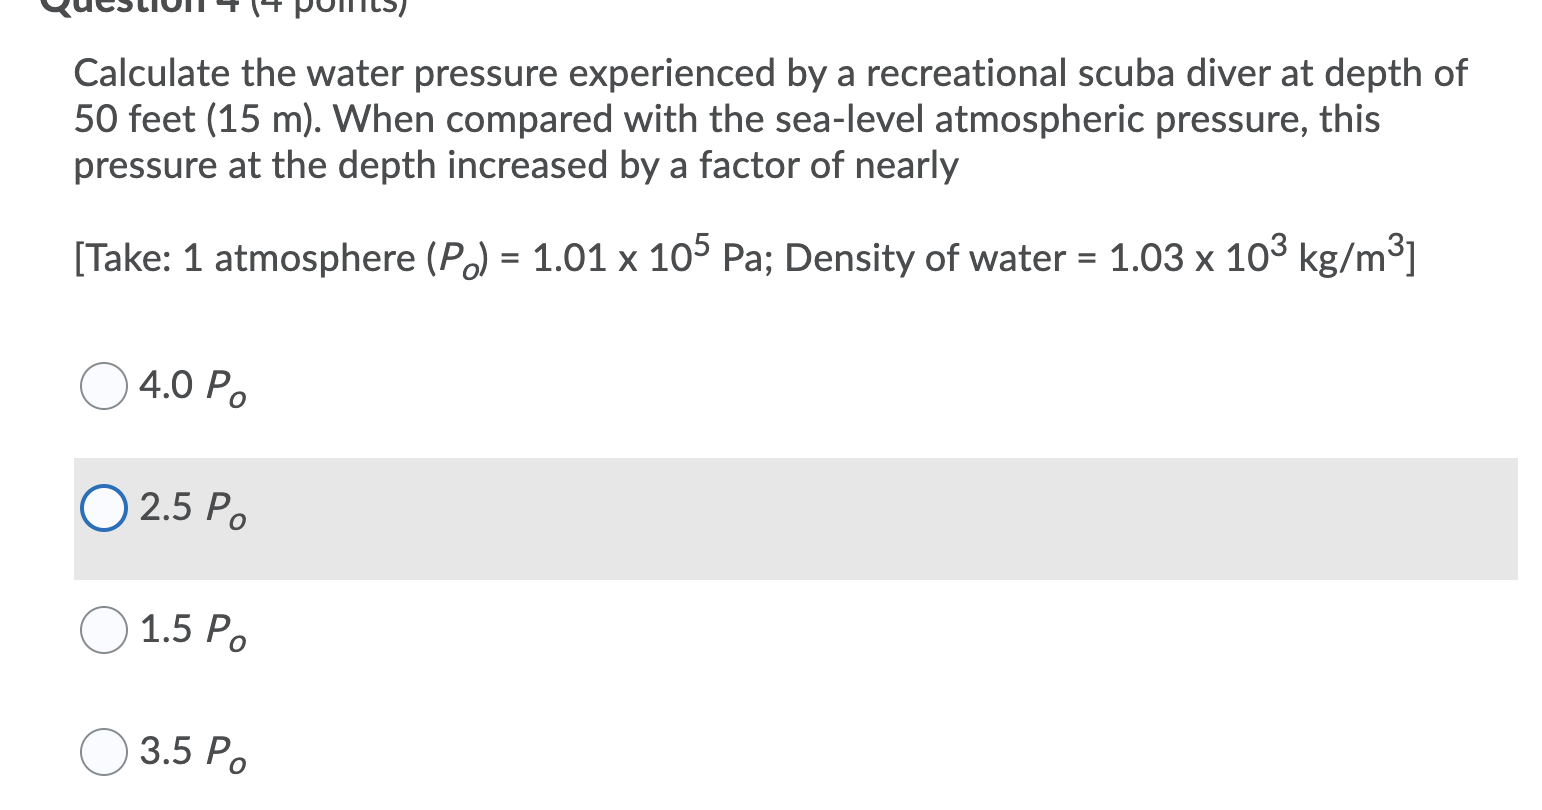Click the circle next to 2.5 Po
Image resolution: width=1542 pixels, height=810 pixels.
[103, 508]
